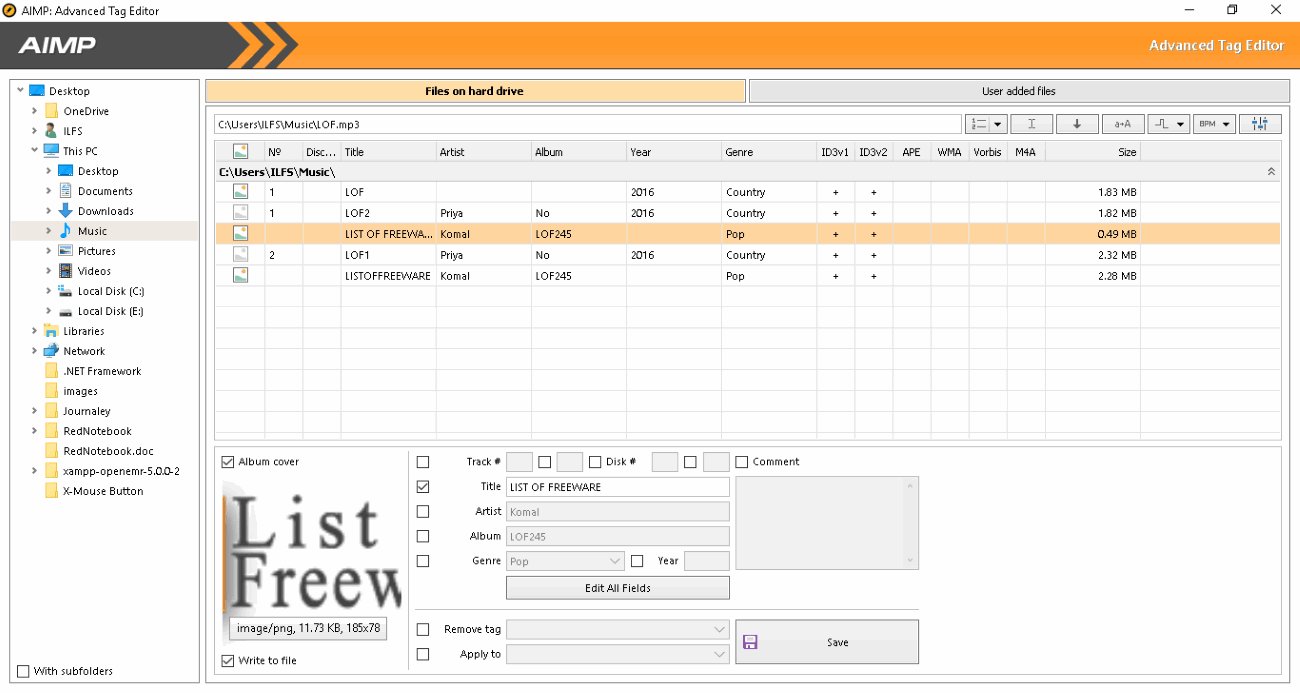The image size is (1300, 693).
Task: Click the purple floppy disk save icon
Action: click(x=750, y=642)
